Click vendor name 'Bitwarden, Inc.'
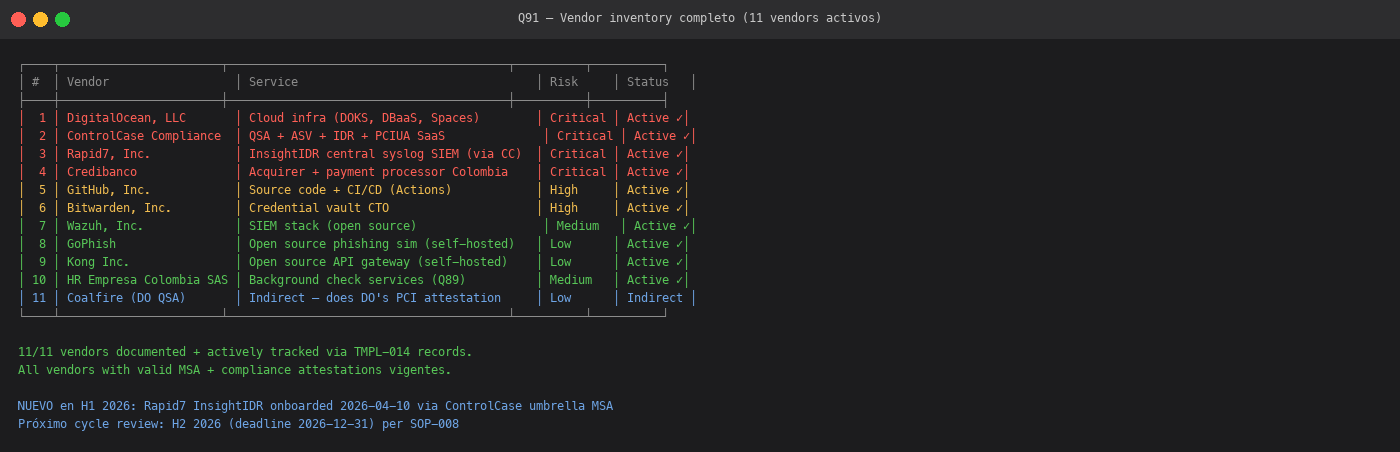The width and height of the screenshot is (1400, 452). (119, 208)
